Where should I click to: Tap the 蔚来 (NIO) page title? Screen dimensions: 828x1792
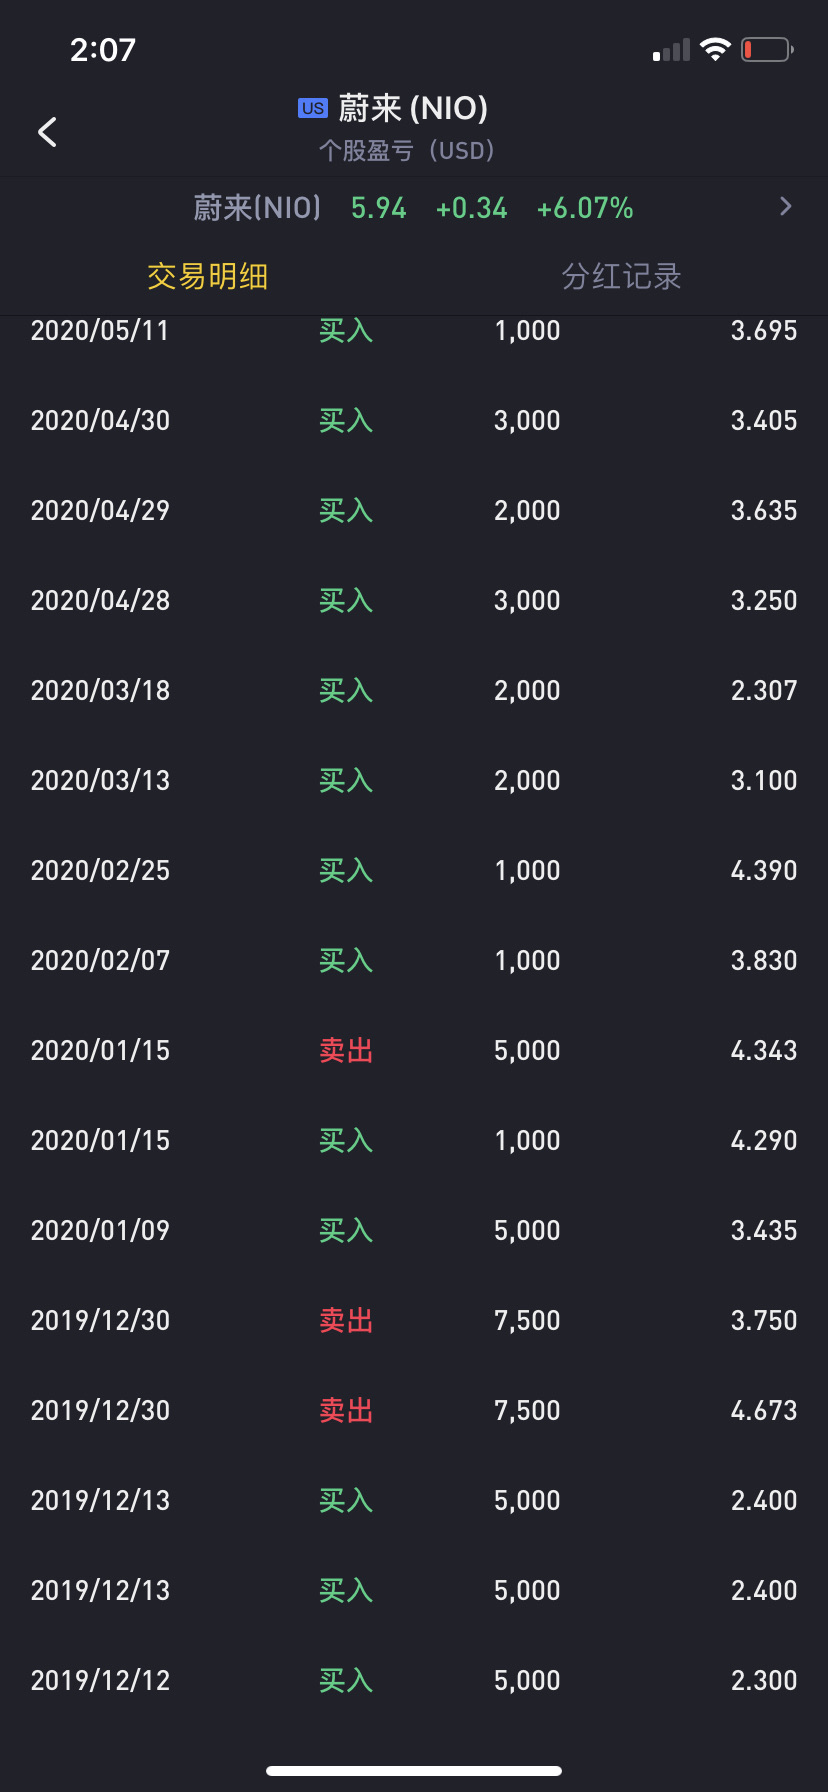click(413, 108)
